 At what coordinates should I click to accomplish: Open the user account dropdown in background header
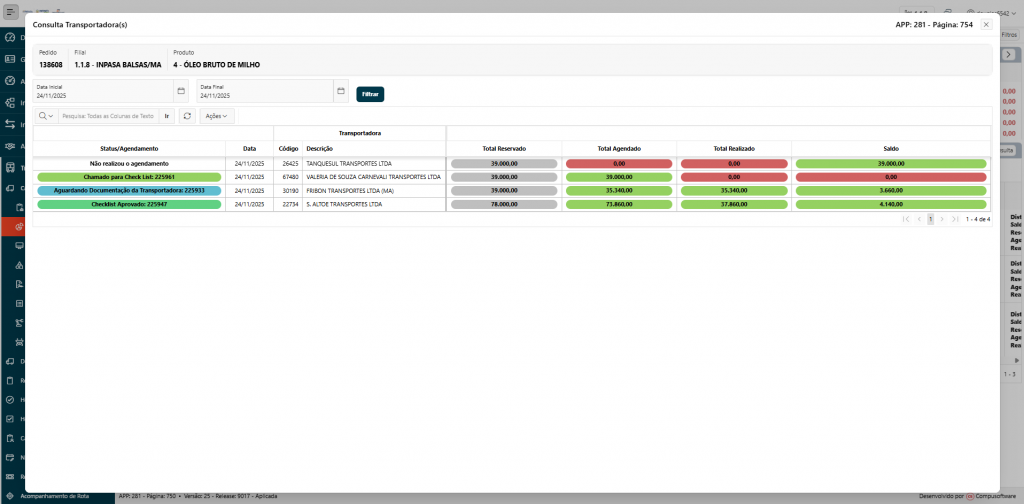(989, 12)
